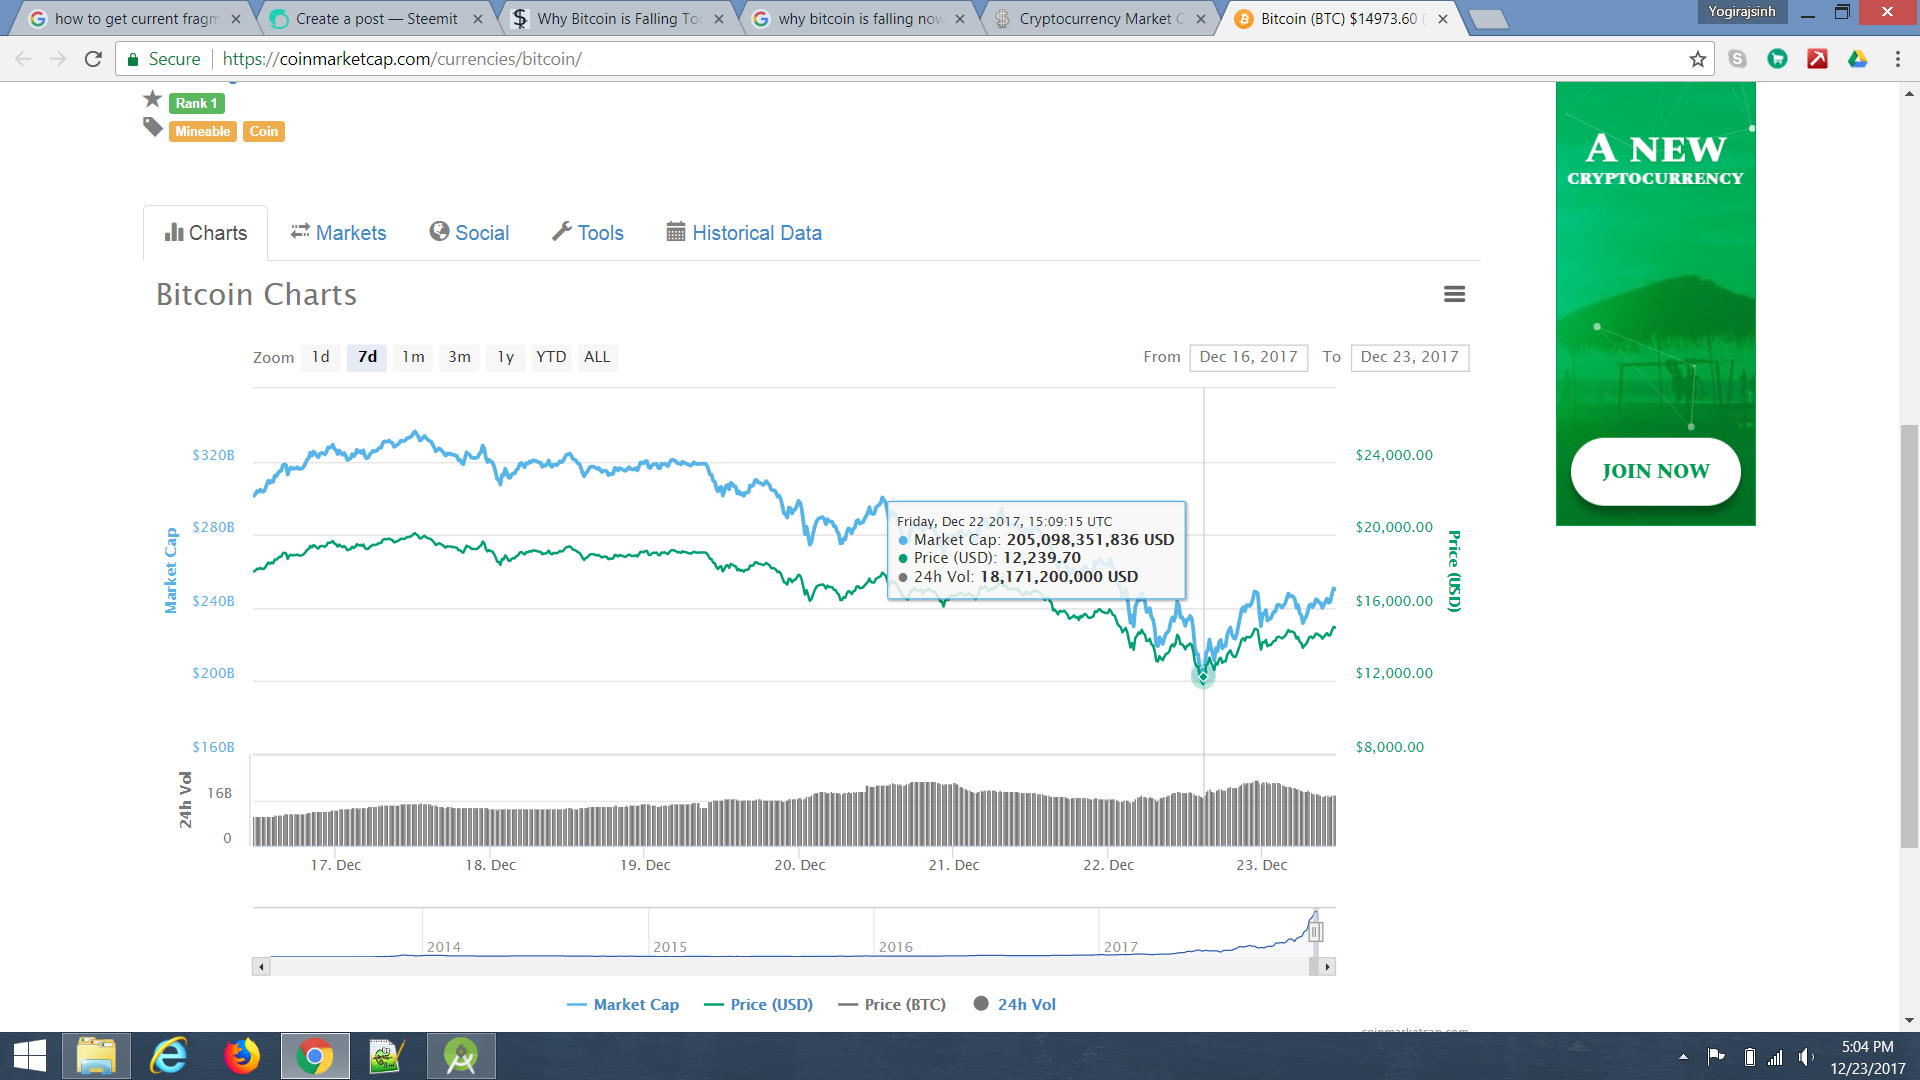Bookmark page with the address bar star
Viewport: 1920px width, 1080px height.
1697,59
